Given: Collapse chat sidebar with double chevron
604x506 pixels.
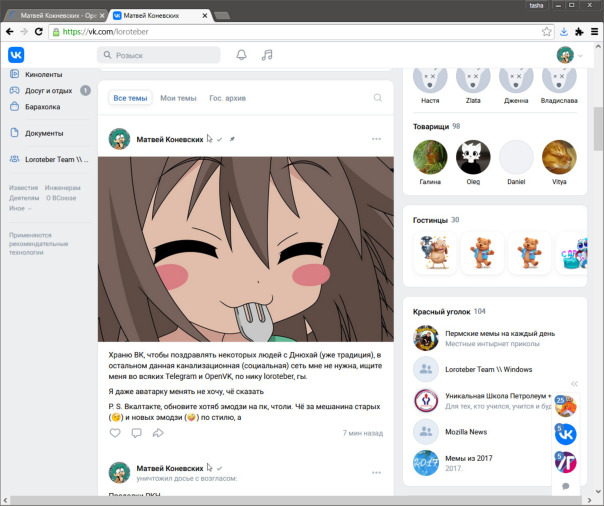Looking at the screenshot, I should click(574, 384).
